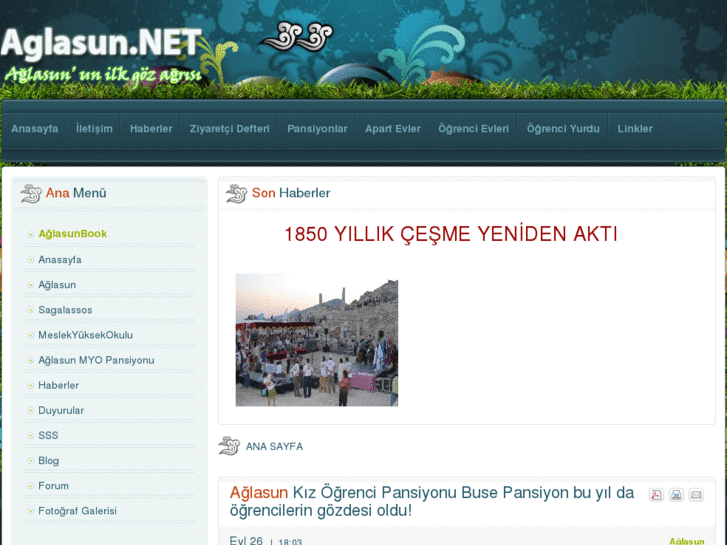Open the 1850 YILLIK ÇEŞME YENİDEN AKTI headline

point(450,234)
